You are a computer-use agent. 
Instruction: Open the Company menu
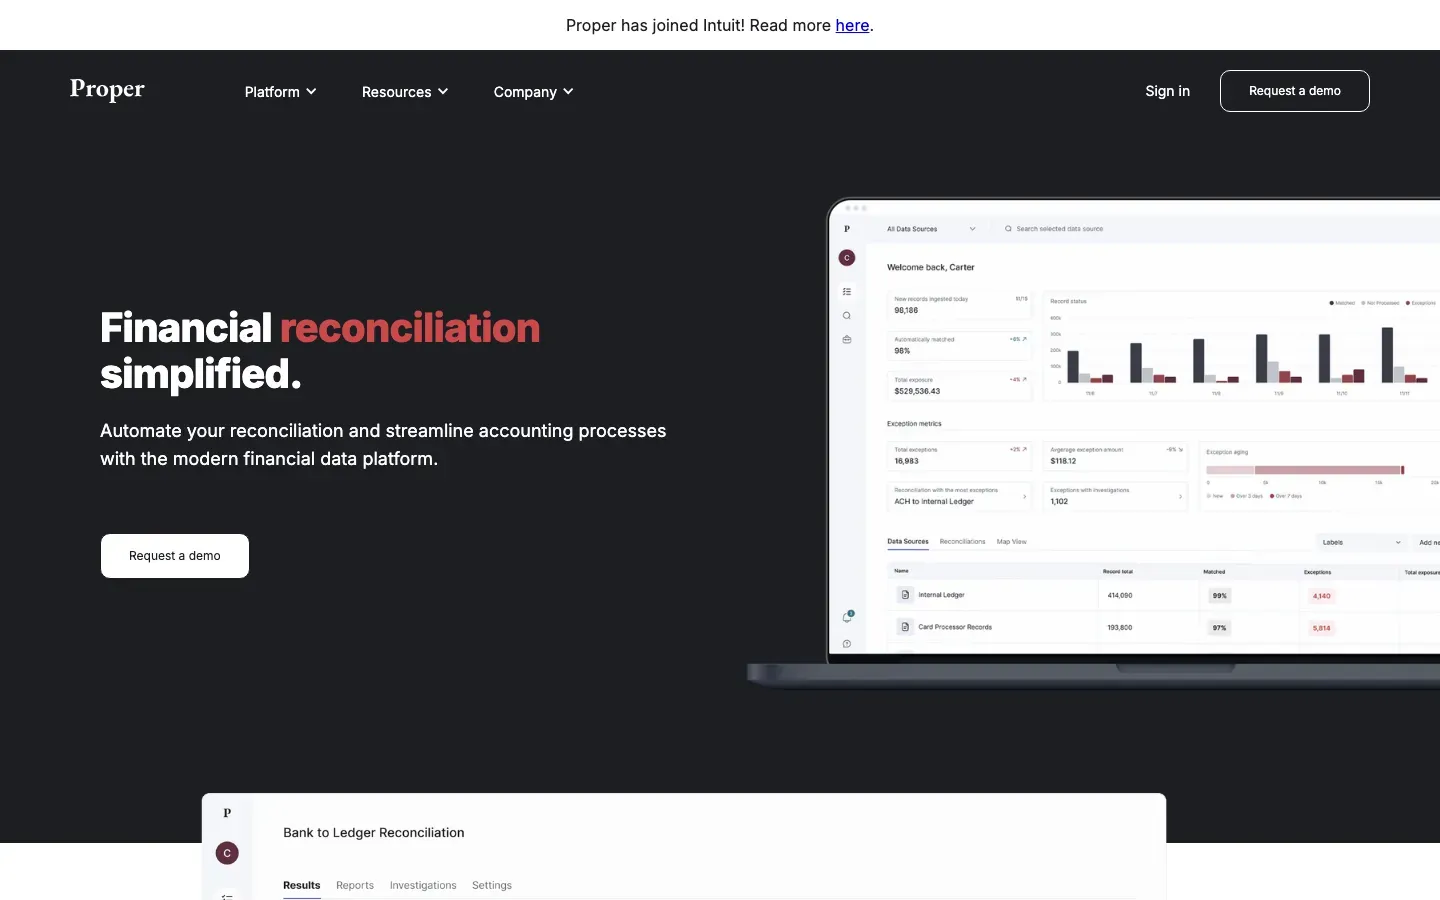[533, 92]
